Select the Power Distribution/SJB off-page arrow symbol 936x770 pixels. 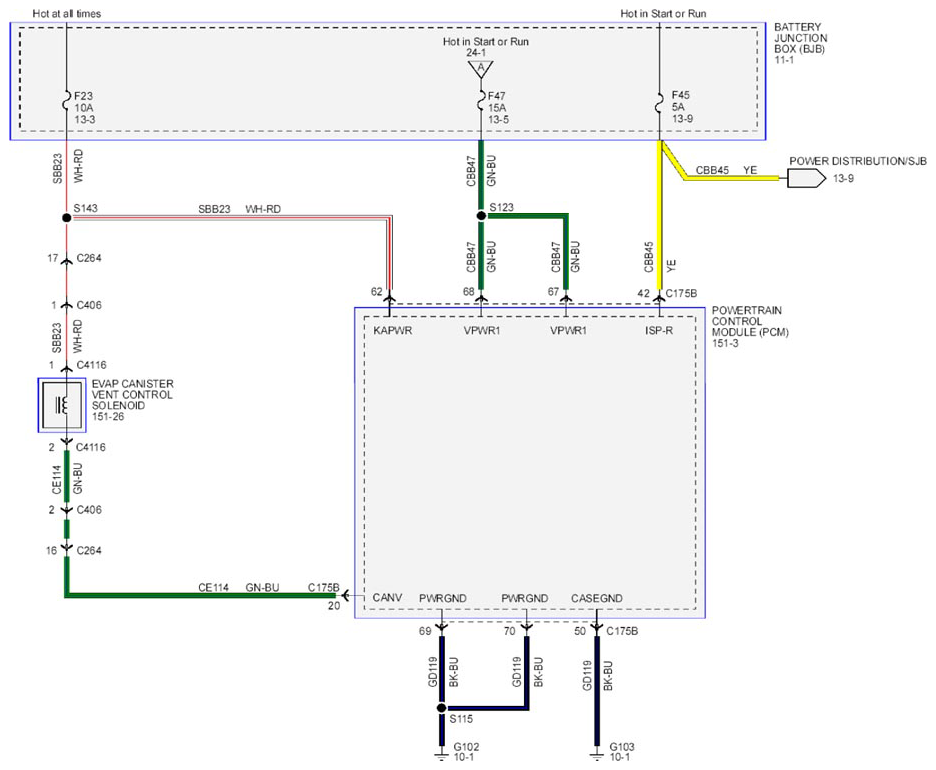pos(806,178)
